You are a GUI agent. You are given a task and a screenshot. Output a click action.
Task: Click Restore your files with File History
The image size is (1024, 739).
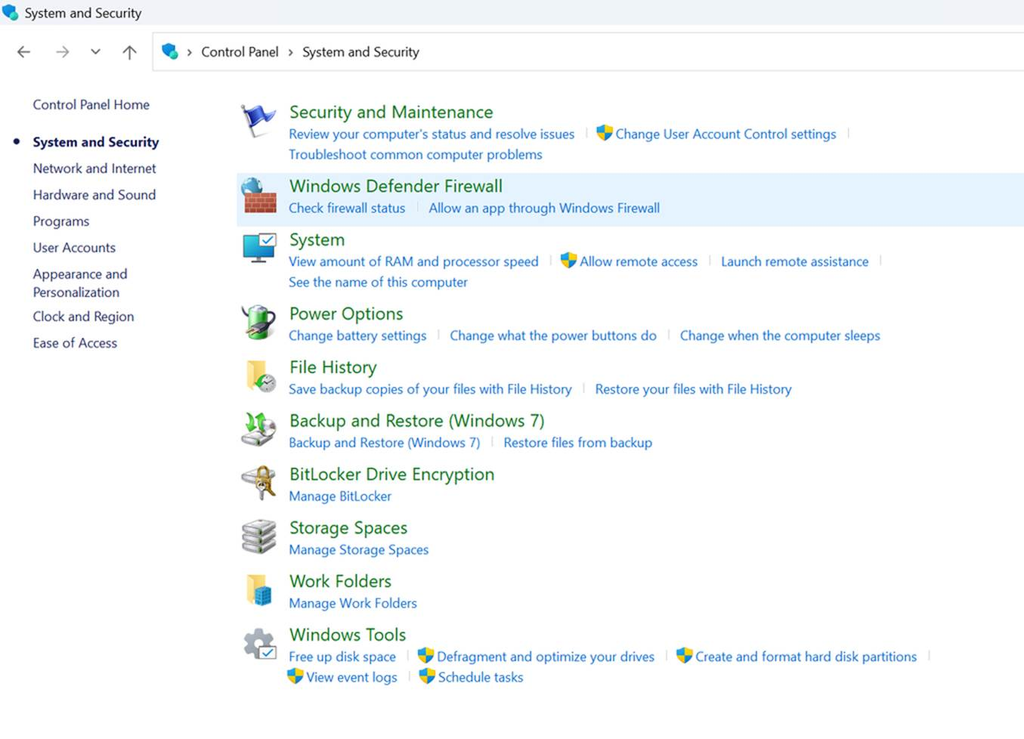click(x=693, y=389)
